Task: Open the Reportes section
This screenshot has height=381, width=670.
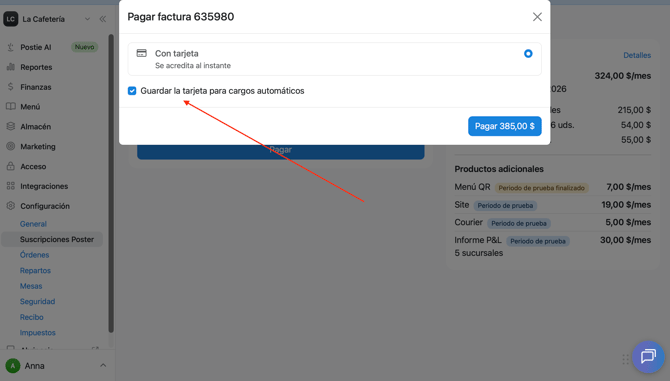Action: 36,67
